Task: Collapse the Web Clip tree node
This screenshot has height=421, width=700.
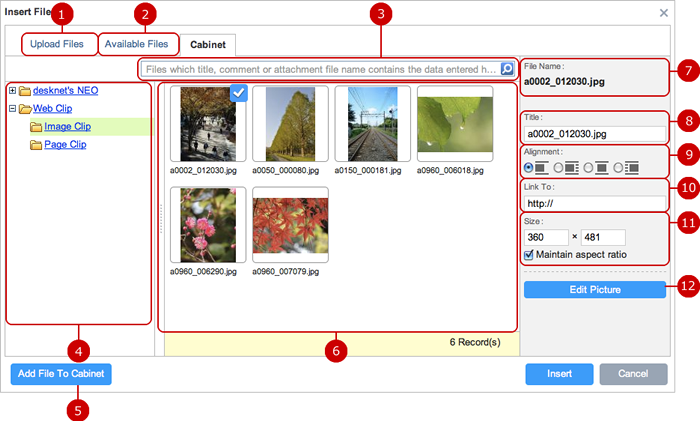Action: (x=11, y=108)
